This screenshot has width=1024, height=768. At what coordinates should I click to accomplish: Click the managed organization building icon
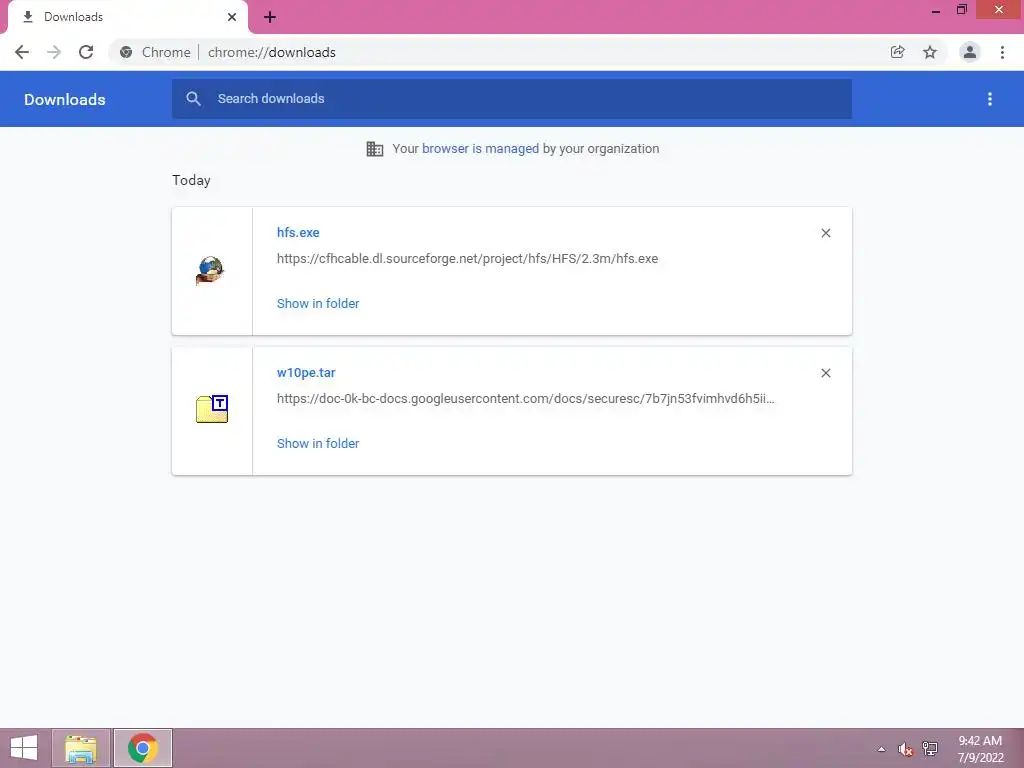pos(375,149)
